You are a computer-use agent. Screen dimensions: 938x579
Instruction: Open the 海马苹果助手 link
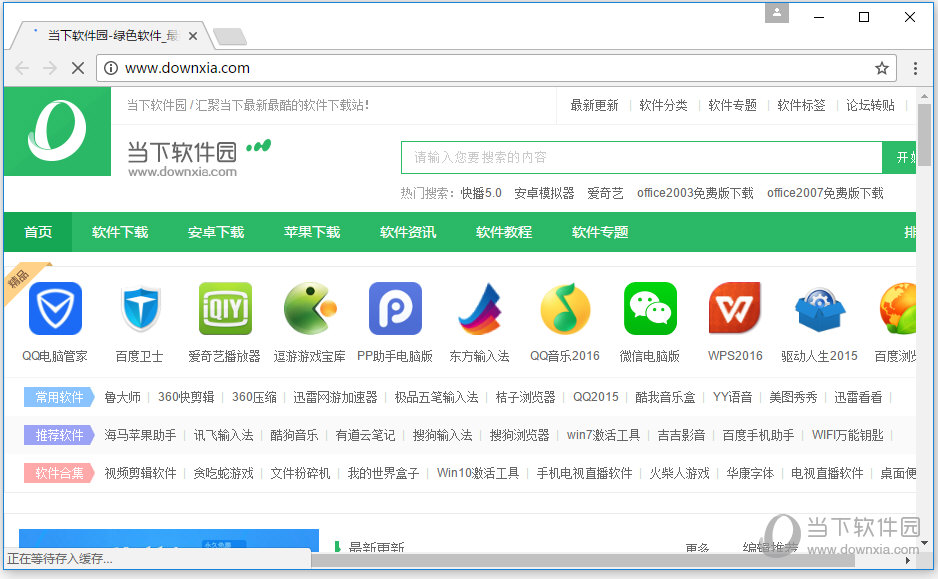coord(141,435)
